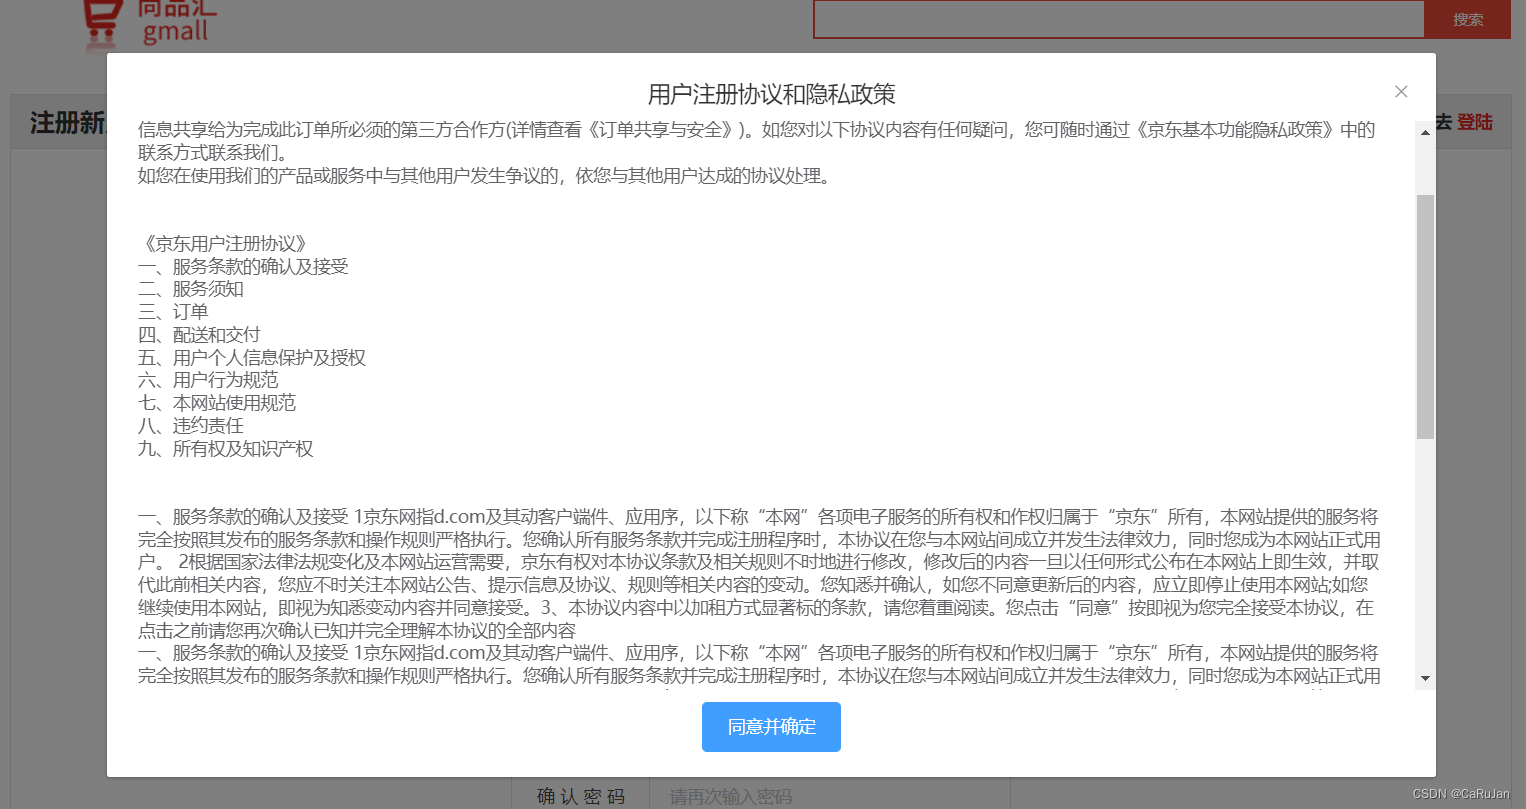Close the agreement dialog with X
The height and width of the screenshot is (809, 1526).
1401,92
